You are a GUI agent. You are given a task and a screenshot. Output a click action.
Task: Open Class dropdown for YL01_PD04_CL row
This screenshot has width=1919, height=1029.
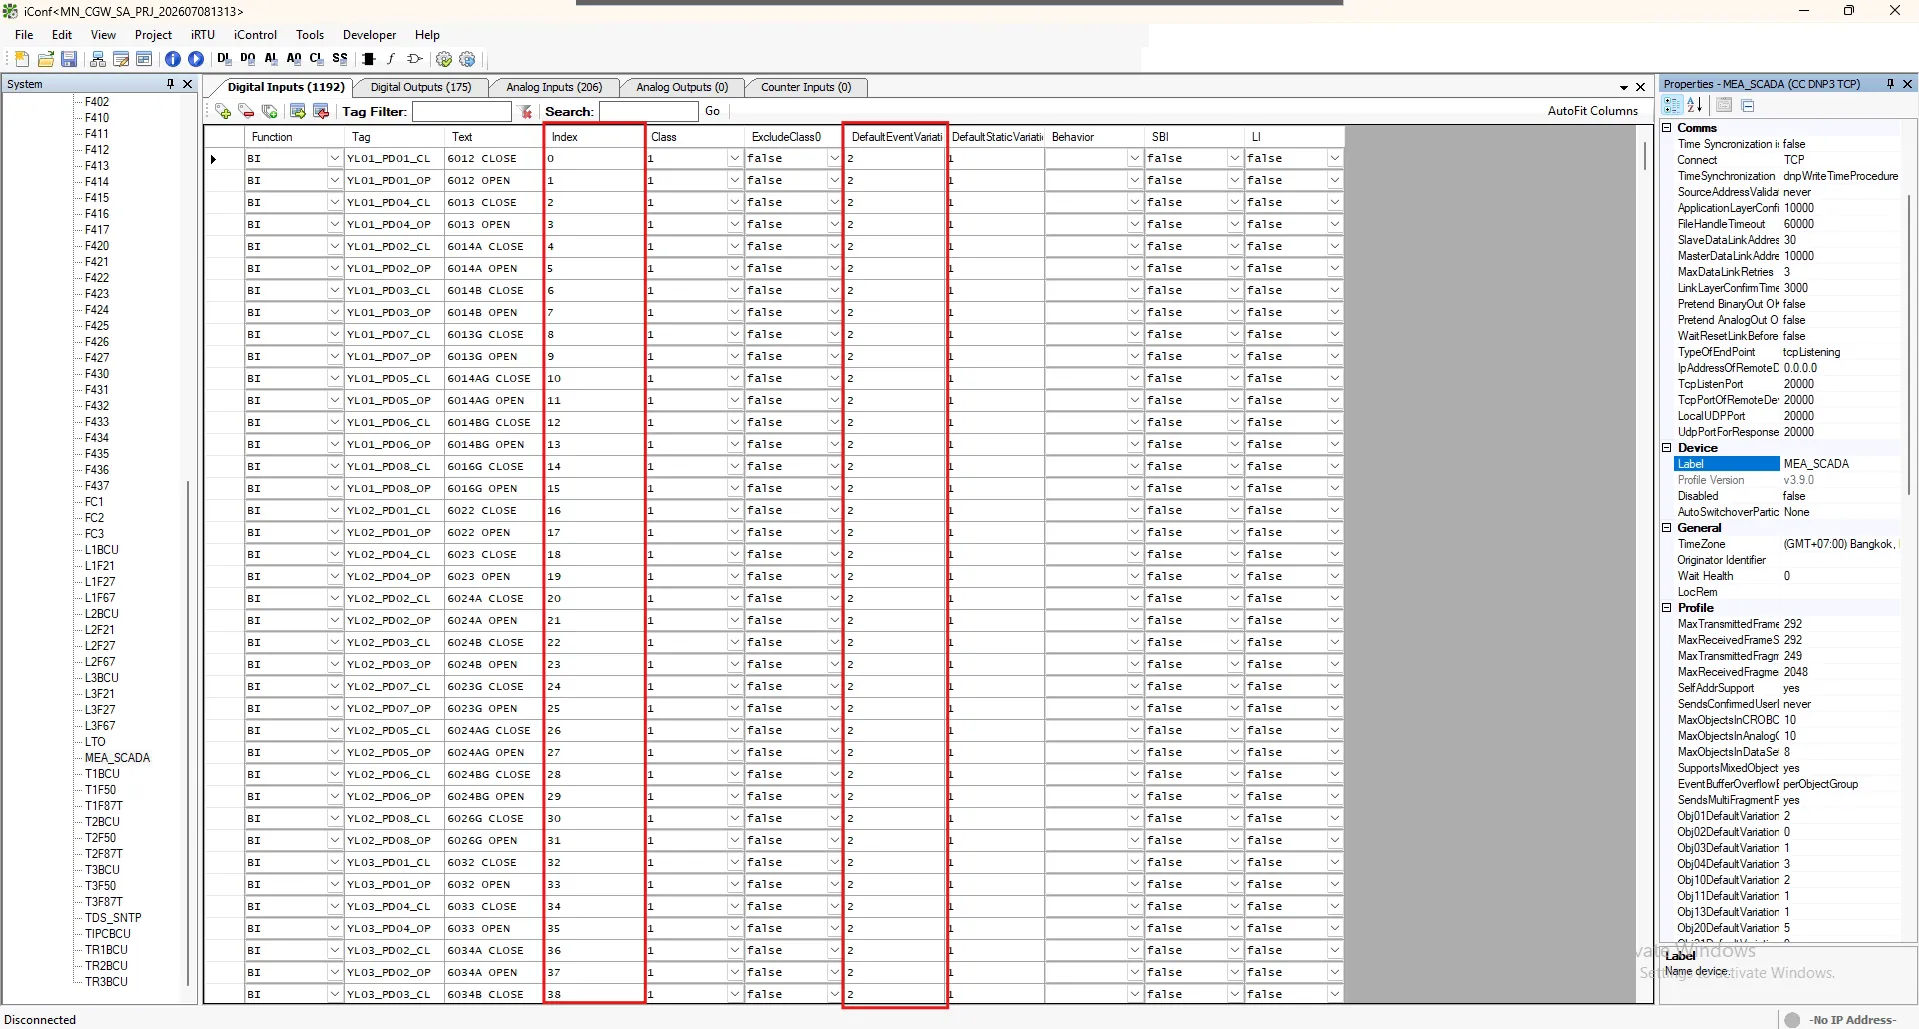734,202
